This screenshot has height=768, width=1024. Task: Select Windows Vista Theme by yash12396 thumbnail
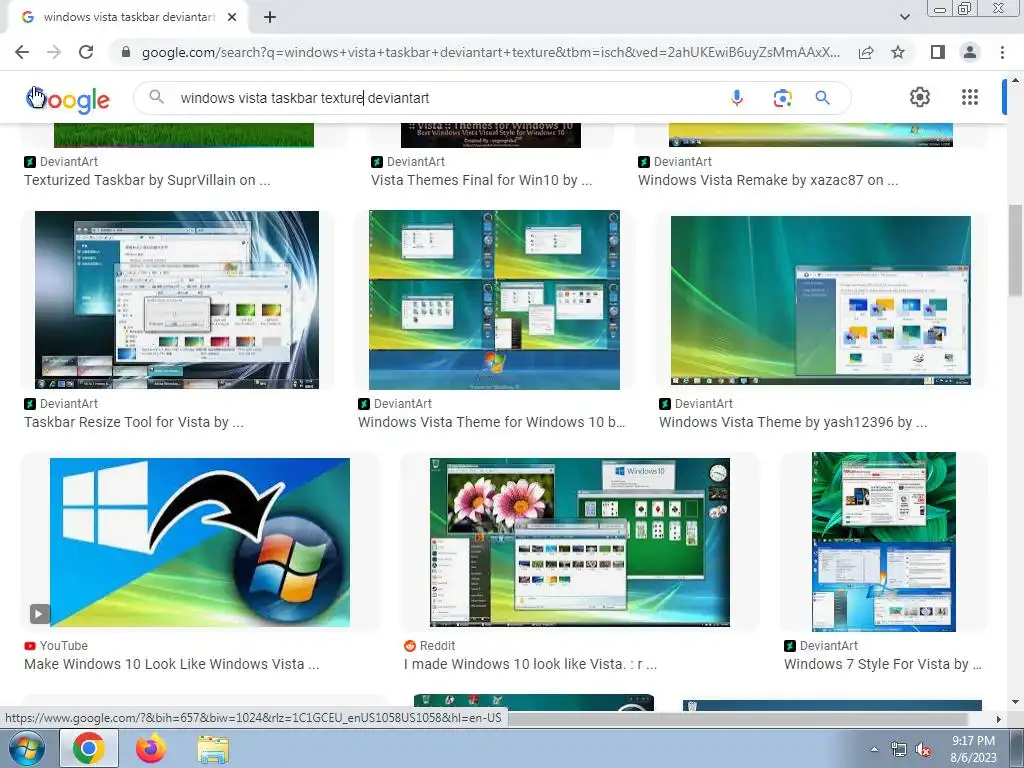pyautogui.click(x=821, y=300)
